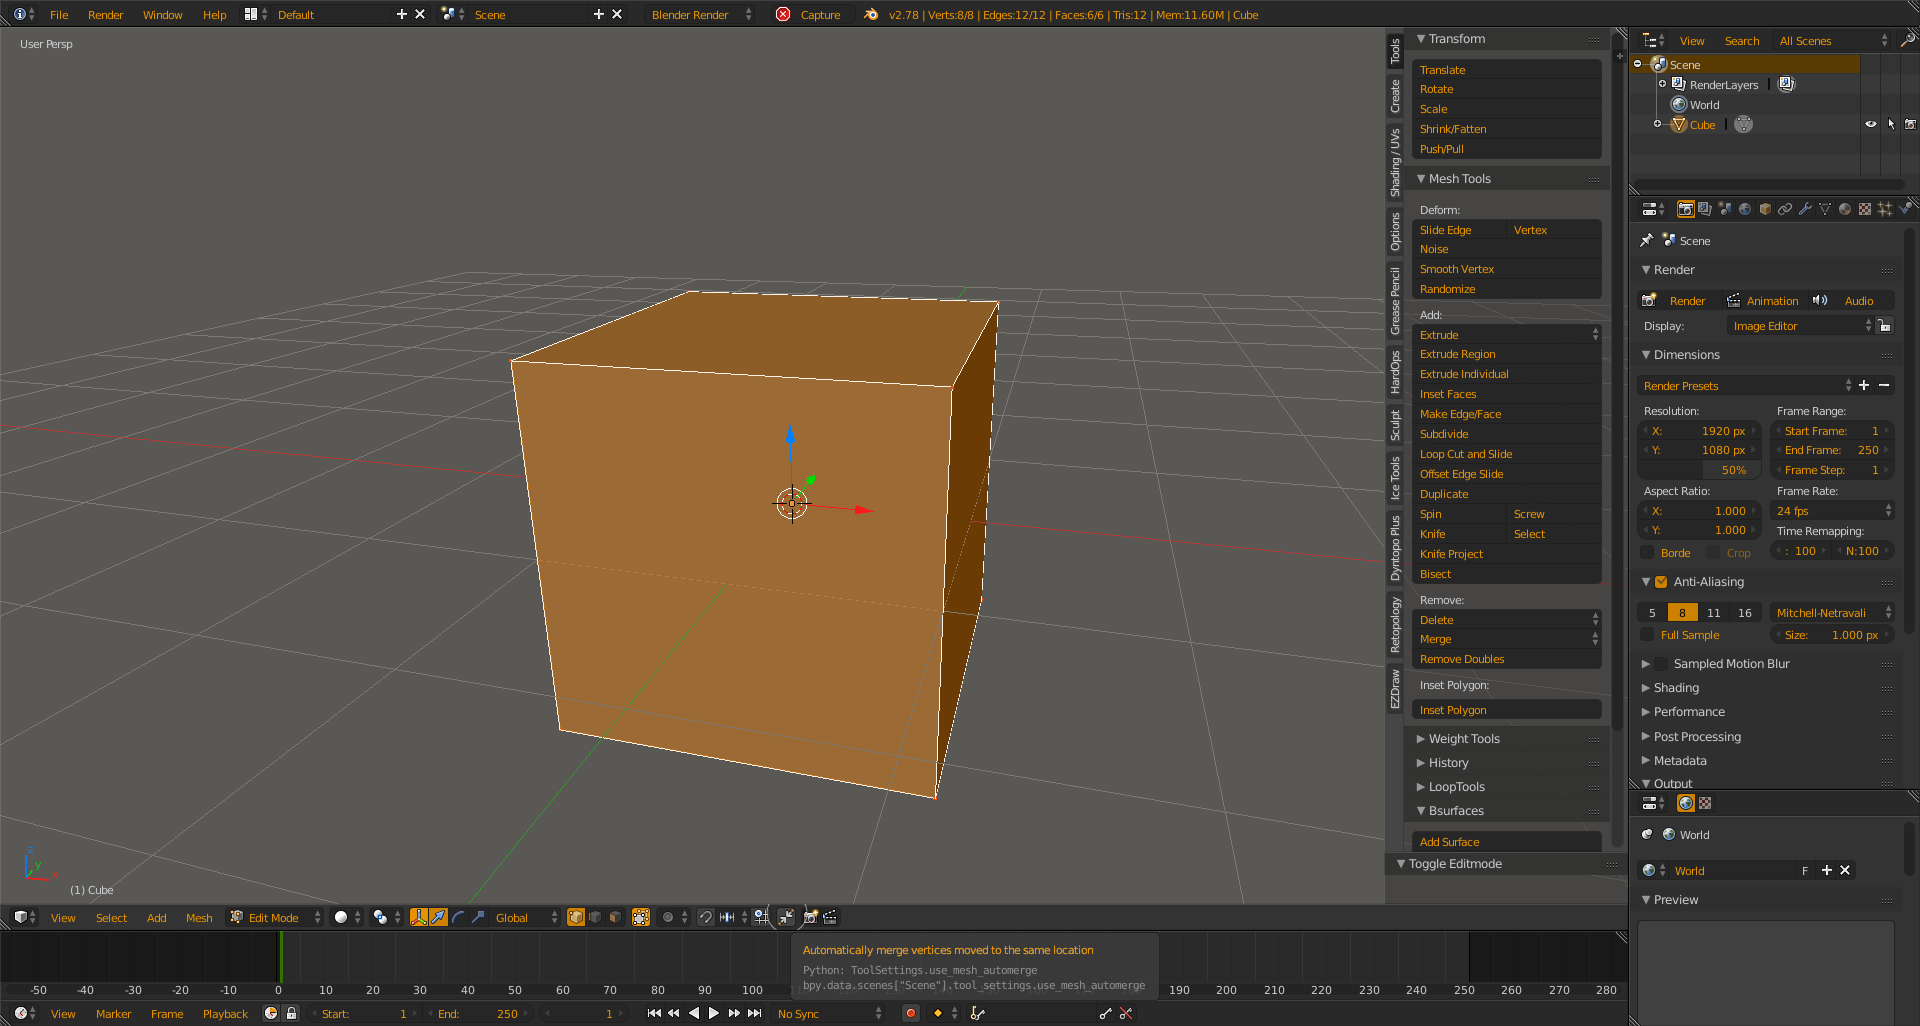This screenshot has width=1920, height=1026.
Task: Click the Particles sparkles icon
Action: point(1886,209)
